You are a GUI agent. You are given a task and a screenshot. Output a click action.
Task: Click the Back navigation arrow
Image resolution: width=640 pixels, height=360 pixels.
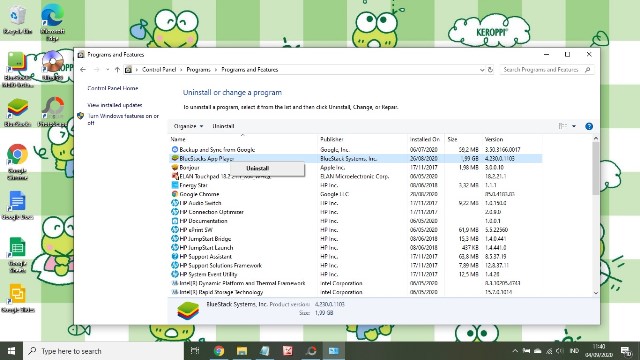pos(83,70)
